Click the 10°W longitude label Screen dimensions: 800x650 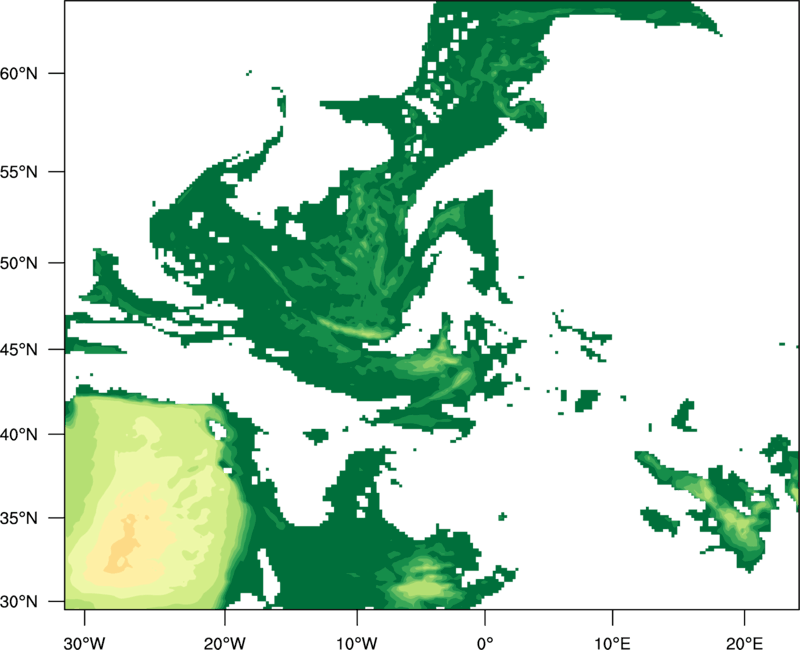click(x=357, y=643)
